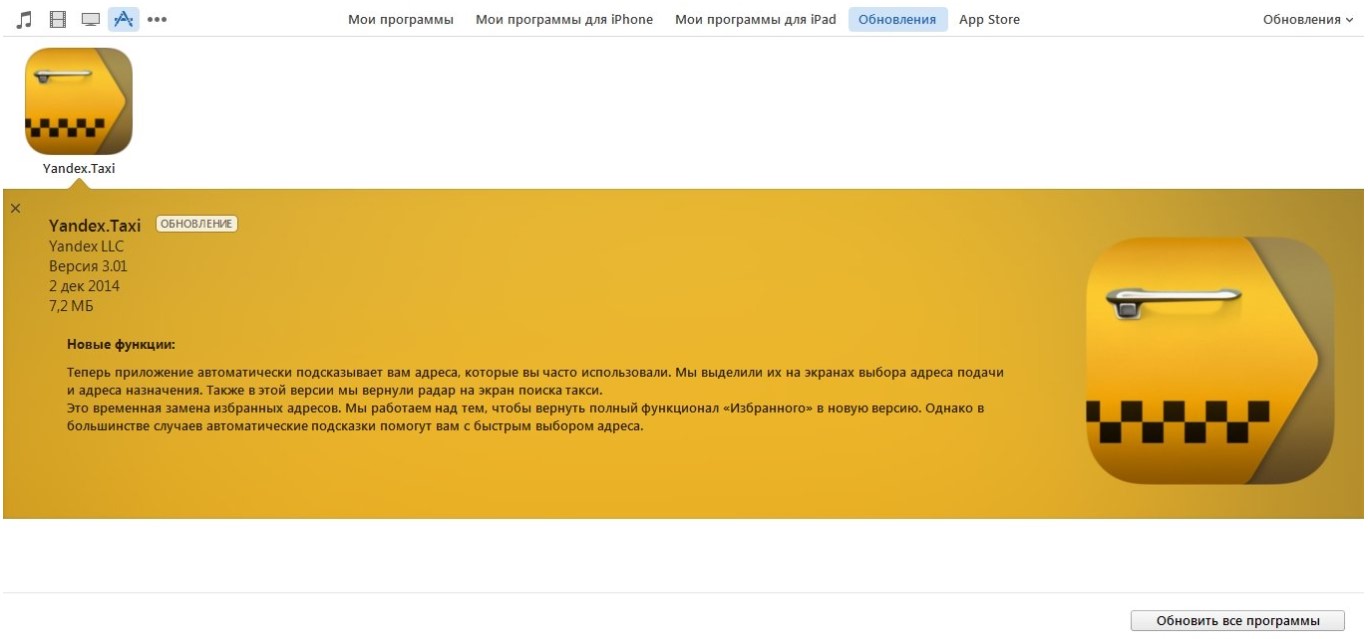Screen dimensions: 1368x639
Task: Switch to Мои программы для iPad tab
Action: click(x=755, y=20)
